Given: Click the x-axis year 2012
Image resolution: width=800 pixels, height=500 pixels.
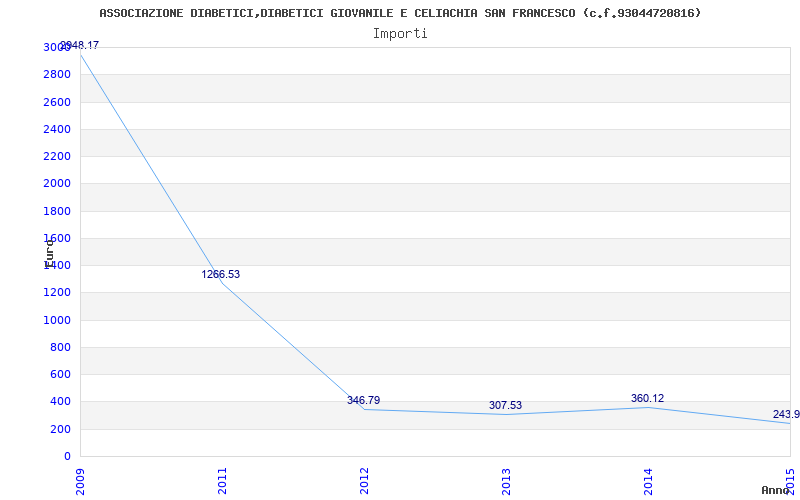Looking at the screenshot, I should 364,482.
